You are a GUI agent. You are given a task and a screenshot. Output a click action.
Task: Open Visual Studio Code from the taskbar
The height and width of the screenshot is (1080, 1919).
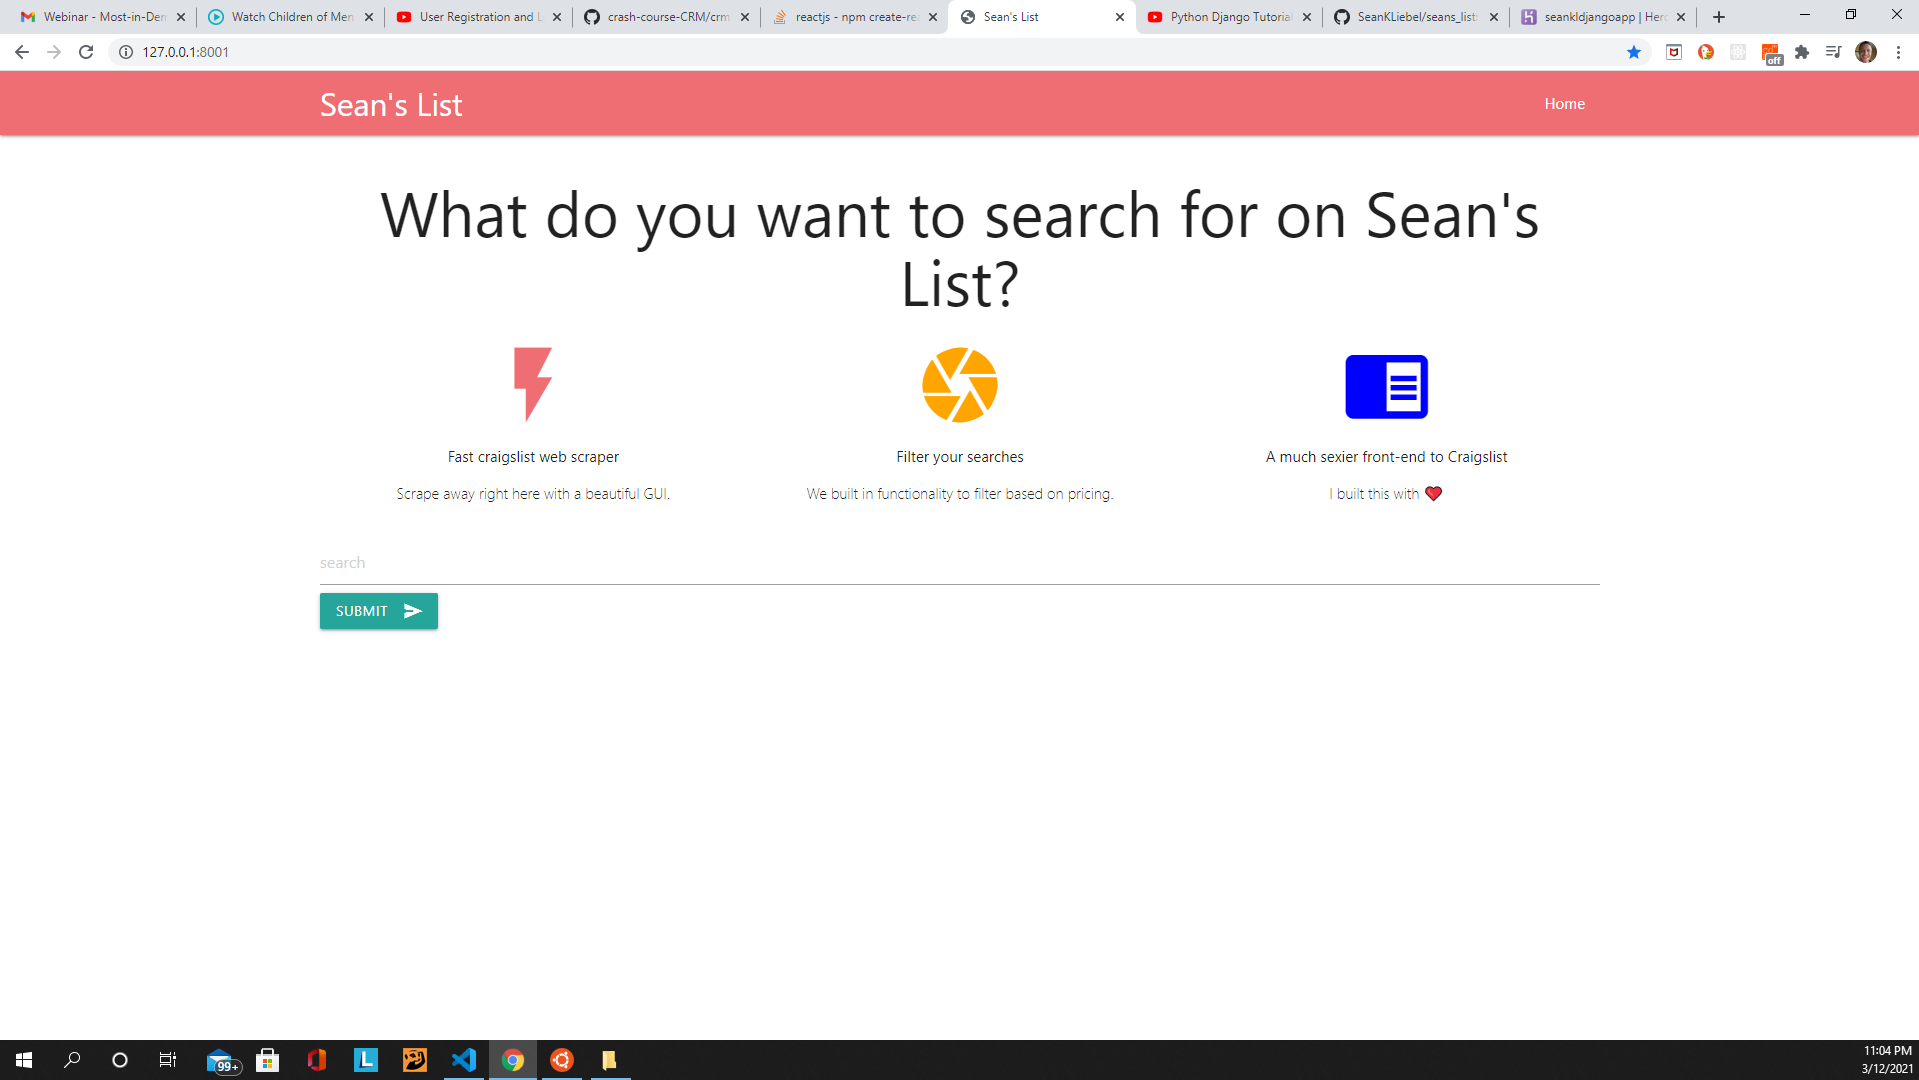(x=463, y=1061)
